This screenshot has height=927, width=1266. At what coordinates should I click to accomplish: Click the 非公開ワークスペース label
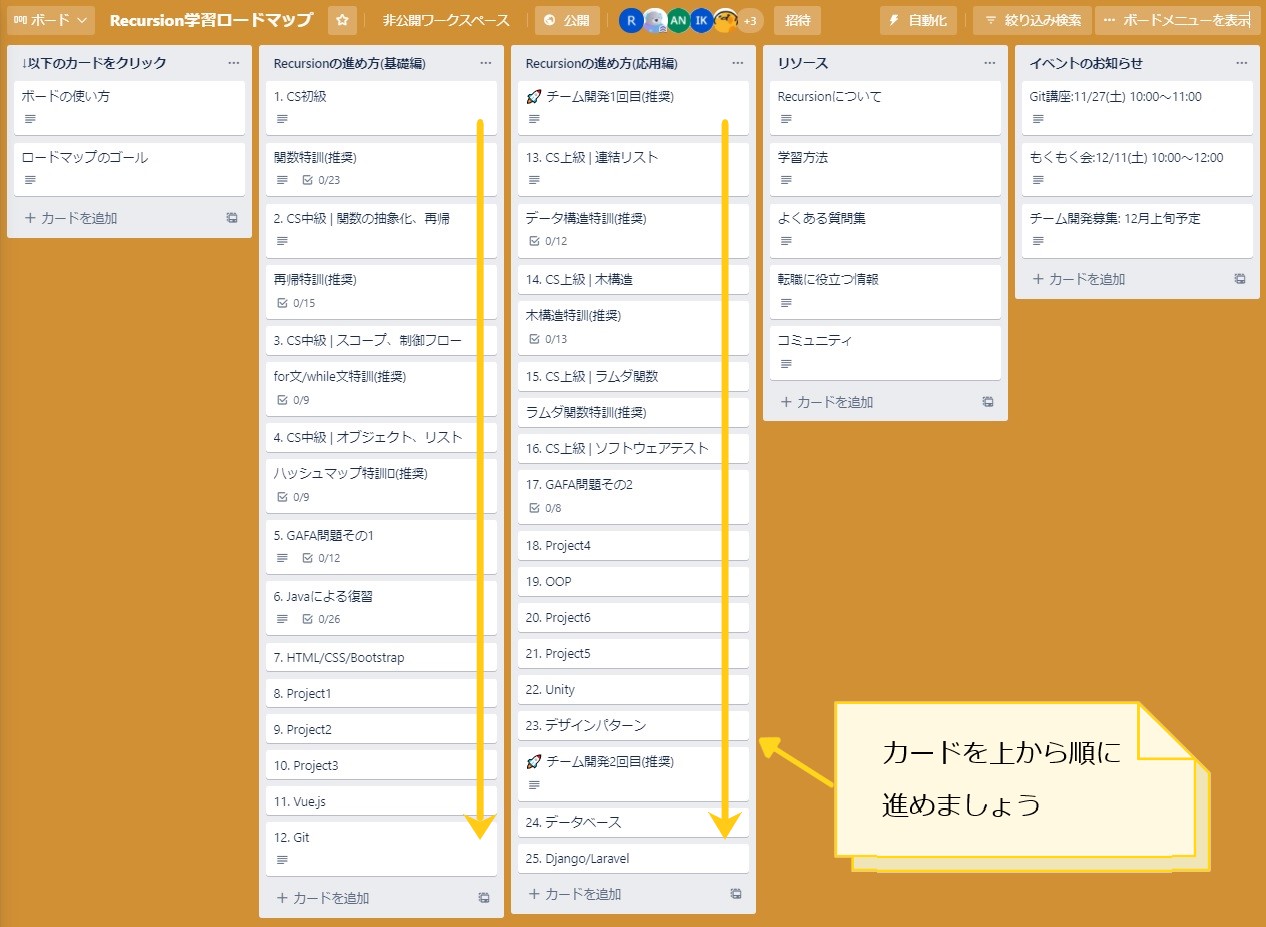(x=446, y=20)
